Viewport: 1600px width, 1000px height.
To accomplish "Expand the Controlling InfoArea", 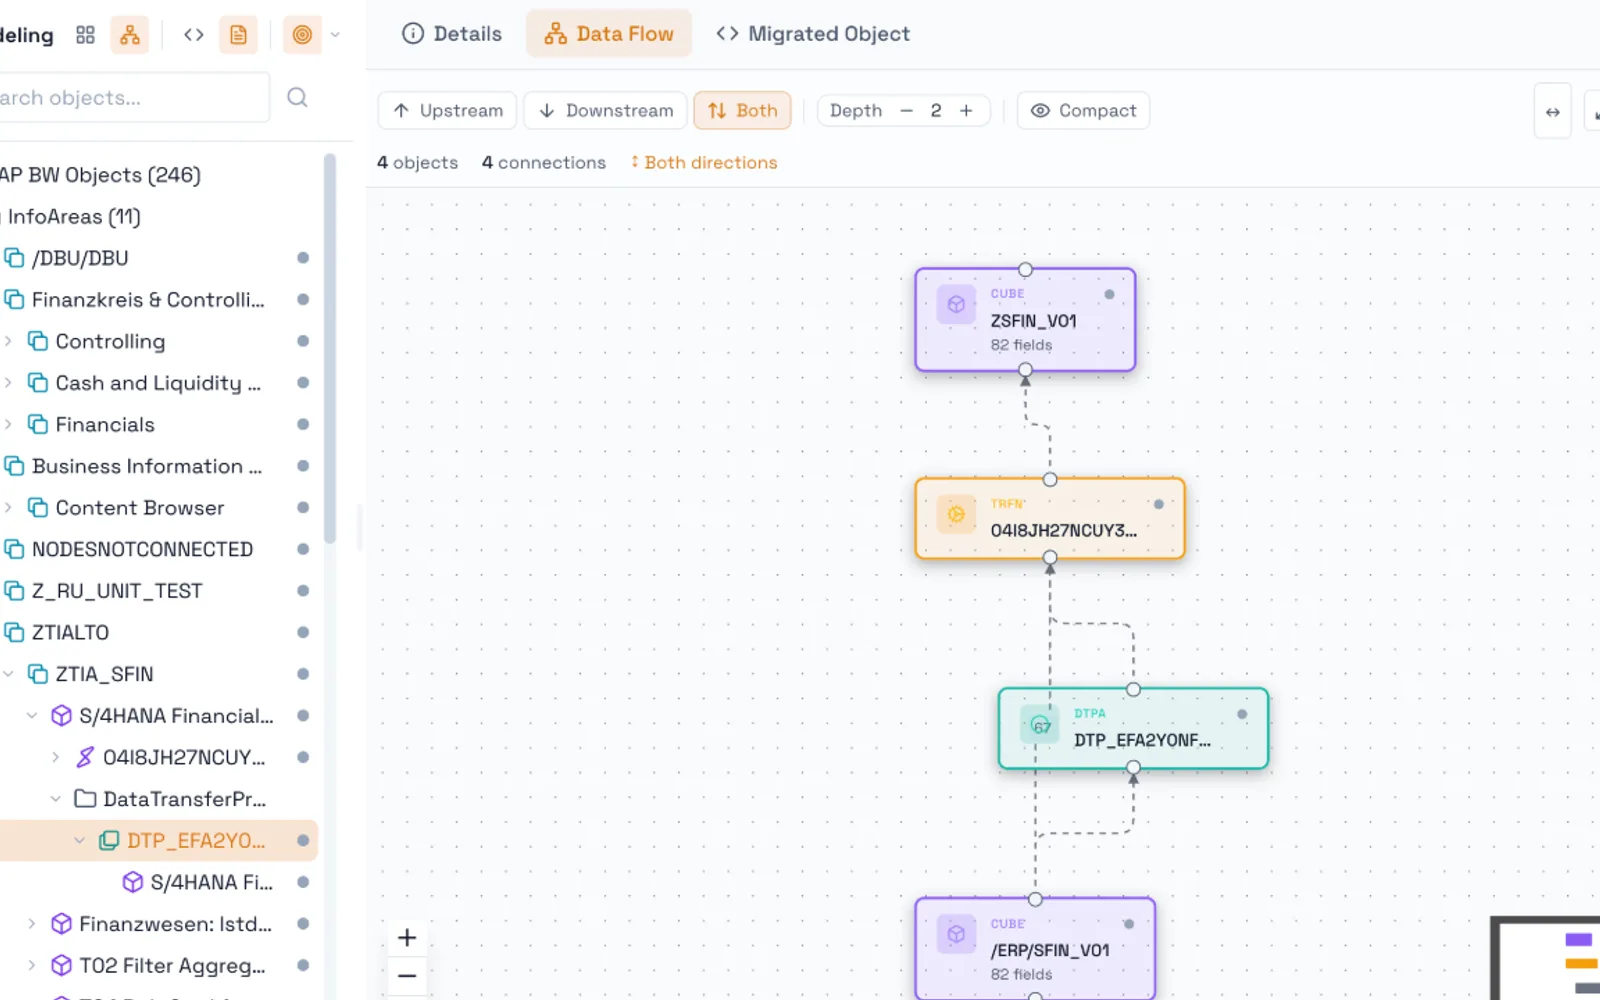I will pyautogui.click(x=8, y=341).
